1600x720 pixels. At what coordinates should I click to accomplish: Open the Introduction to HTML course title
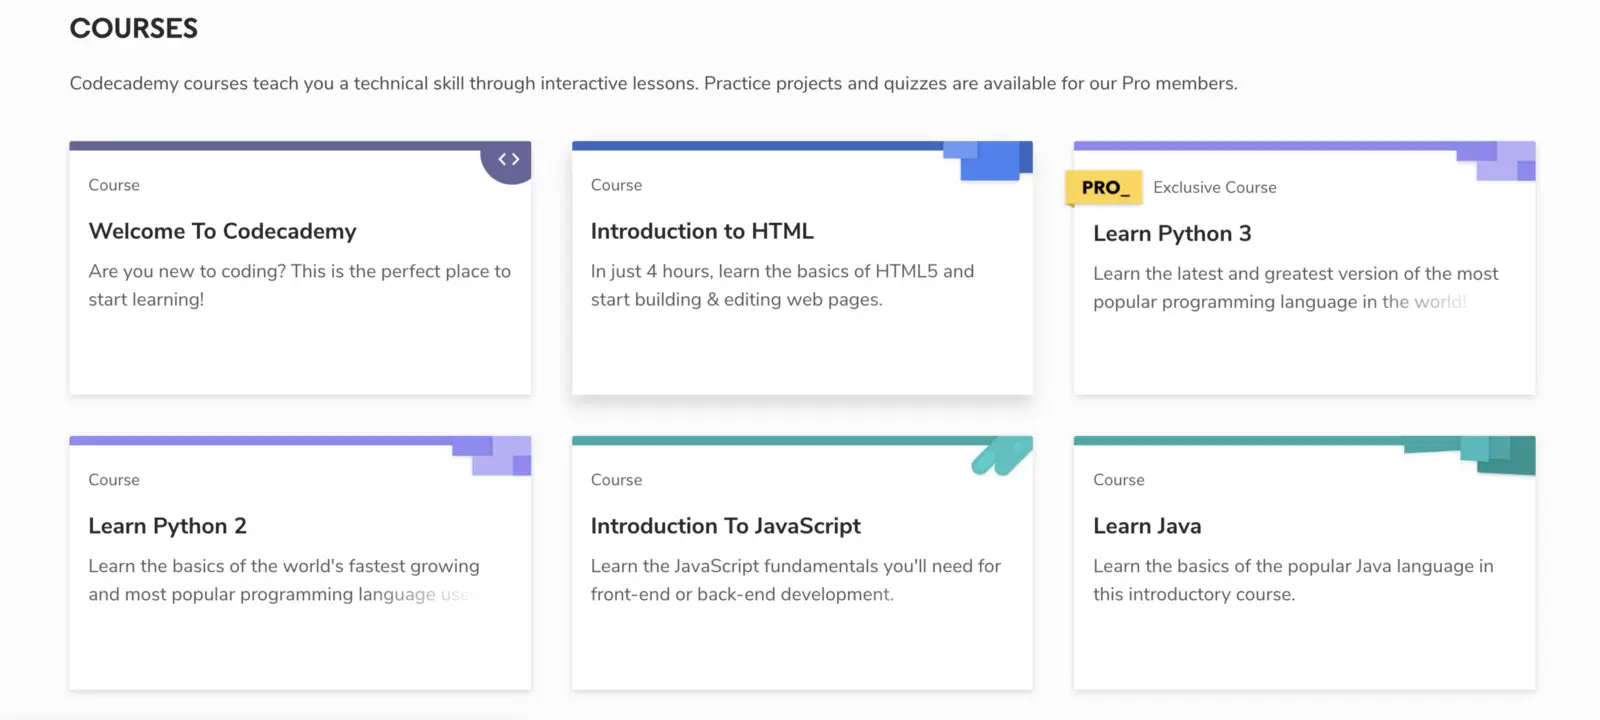point(702,231)
